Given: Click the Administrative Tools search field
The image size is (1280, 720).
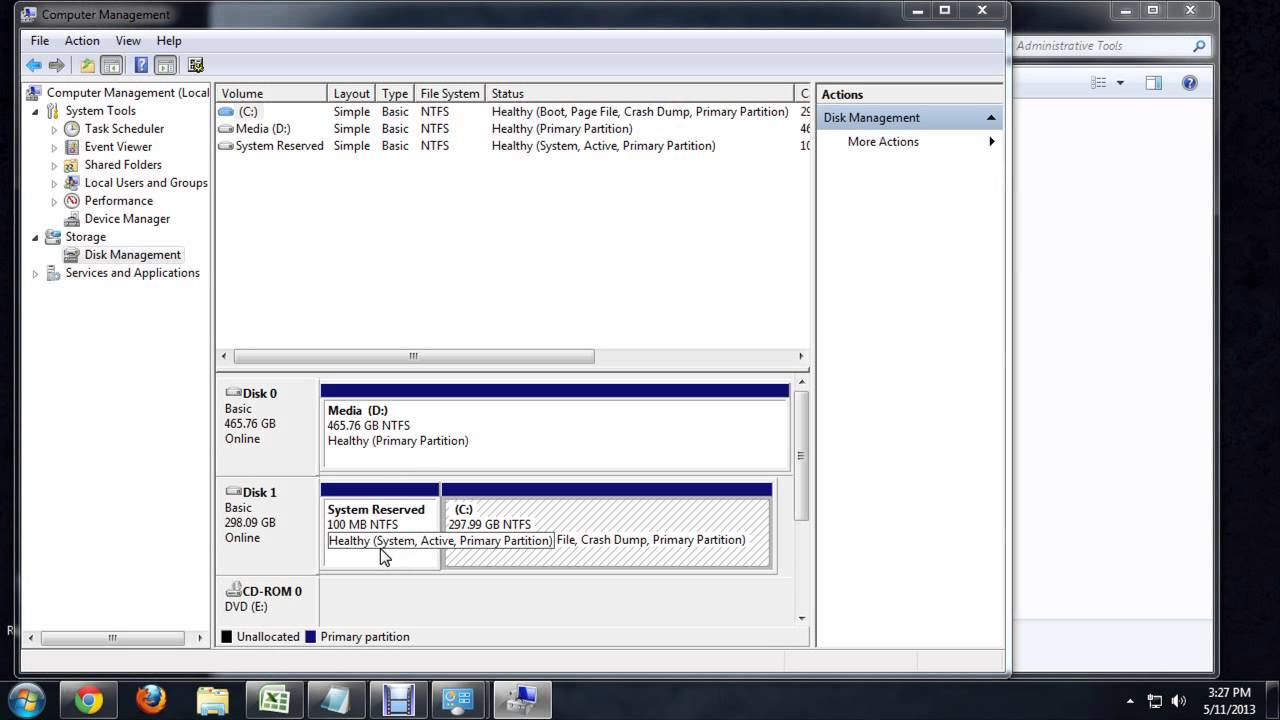Looking at the screenshot, I should (1112, 46).
